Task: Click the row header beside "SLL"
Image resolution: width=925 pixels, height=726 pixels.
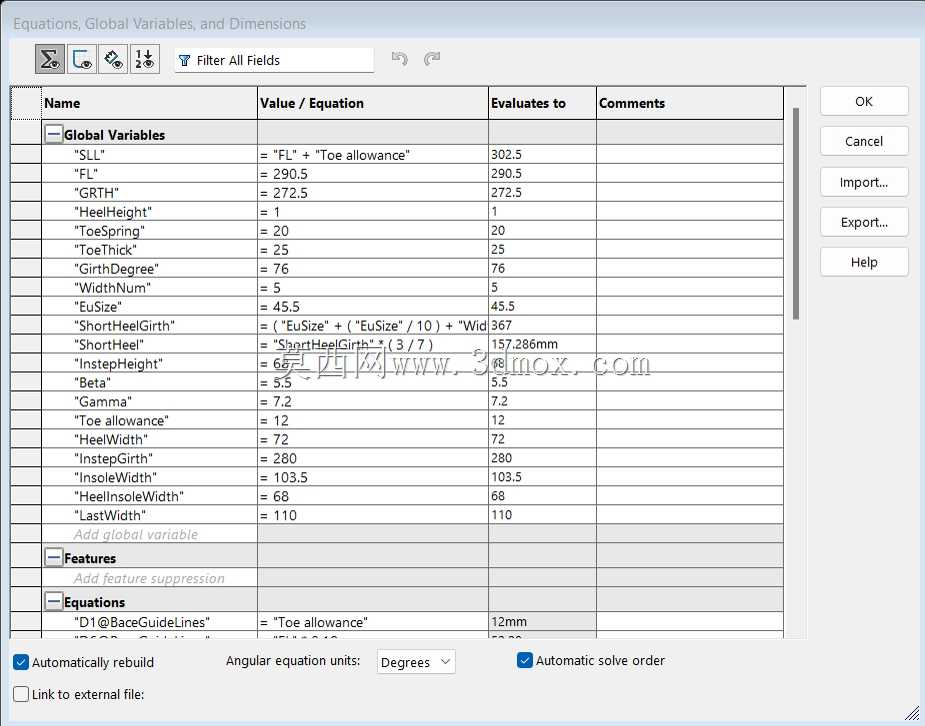Action: (x=26, y=155)
